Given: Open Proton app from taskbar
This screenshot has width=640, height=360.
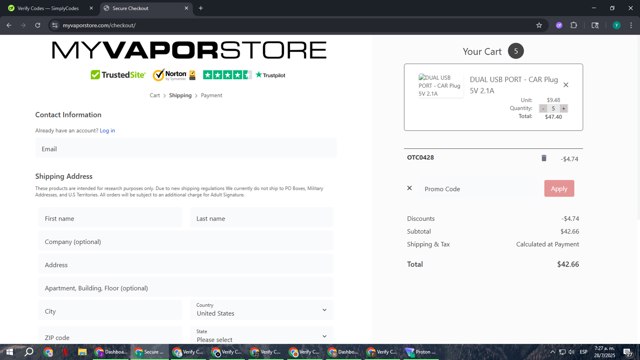Looking at the screenshot, I should [420, 352].
